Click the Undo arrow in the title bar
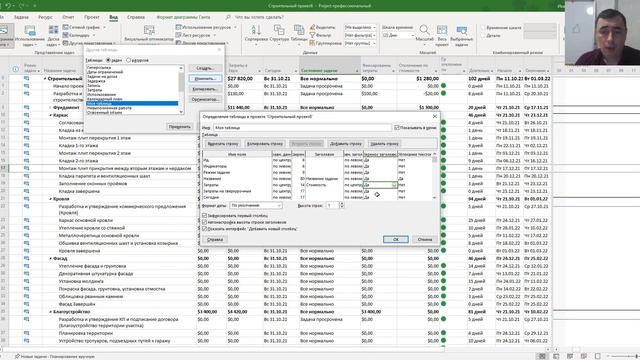The width and height of the screenshot is (640, 360). 8,6
